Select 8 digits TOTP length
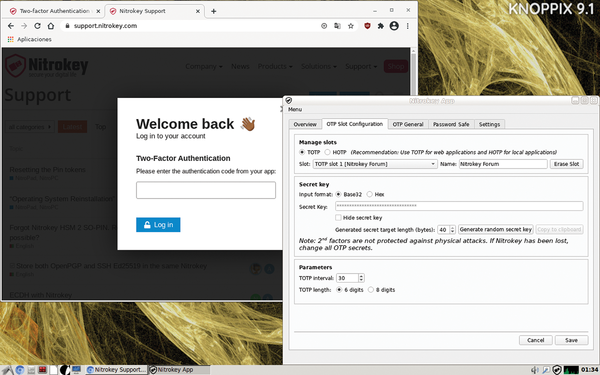The height and width of the screenshot is (375, 600). tap(371, 290)
